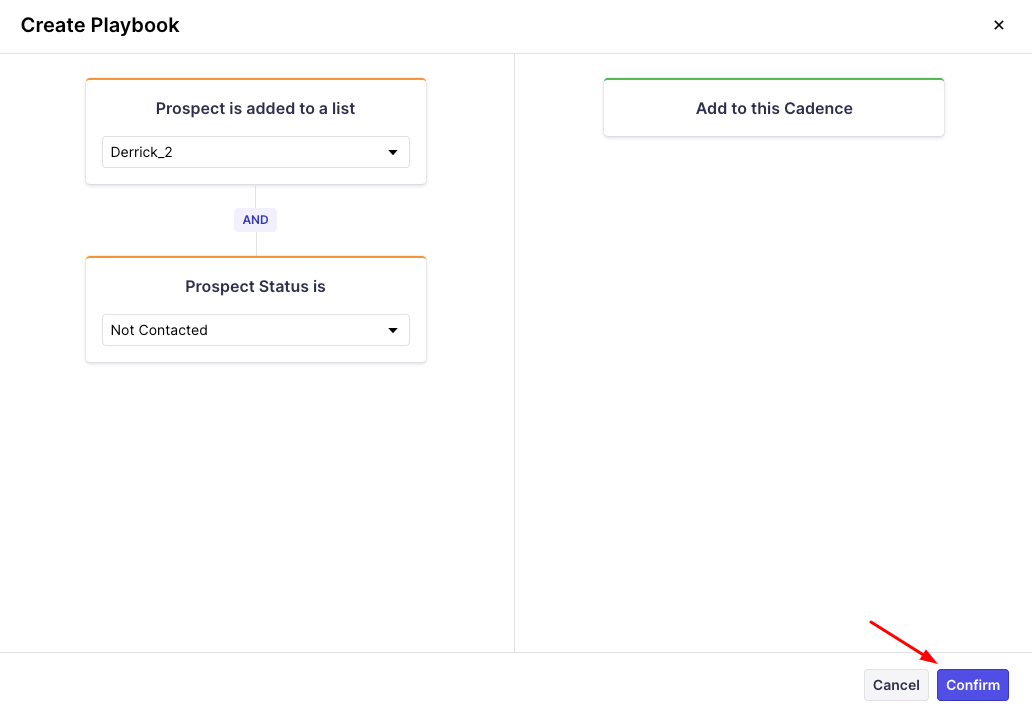Close the Create Playbook dialog
Screen dimensions: 1032x714
998,26
